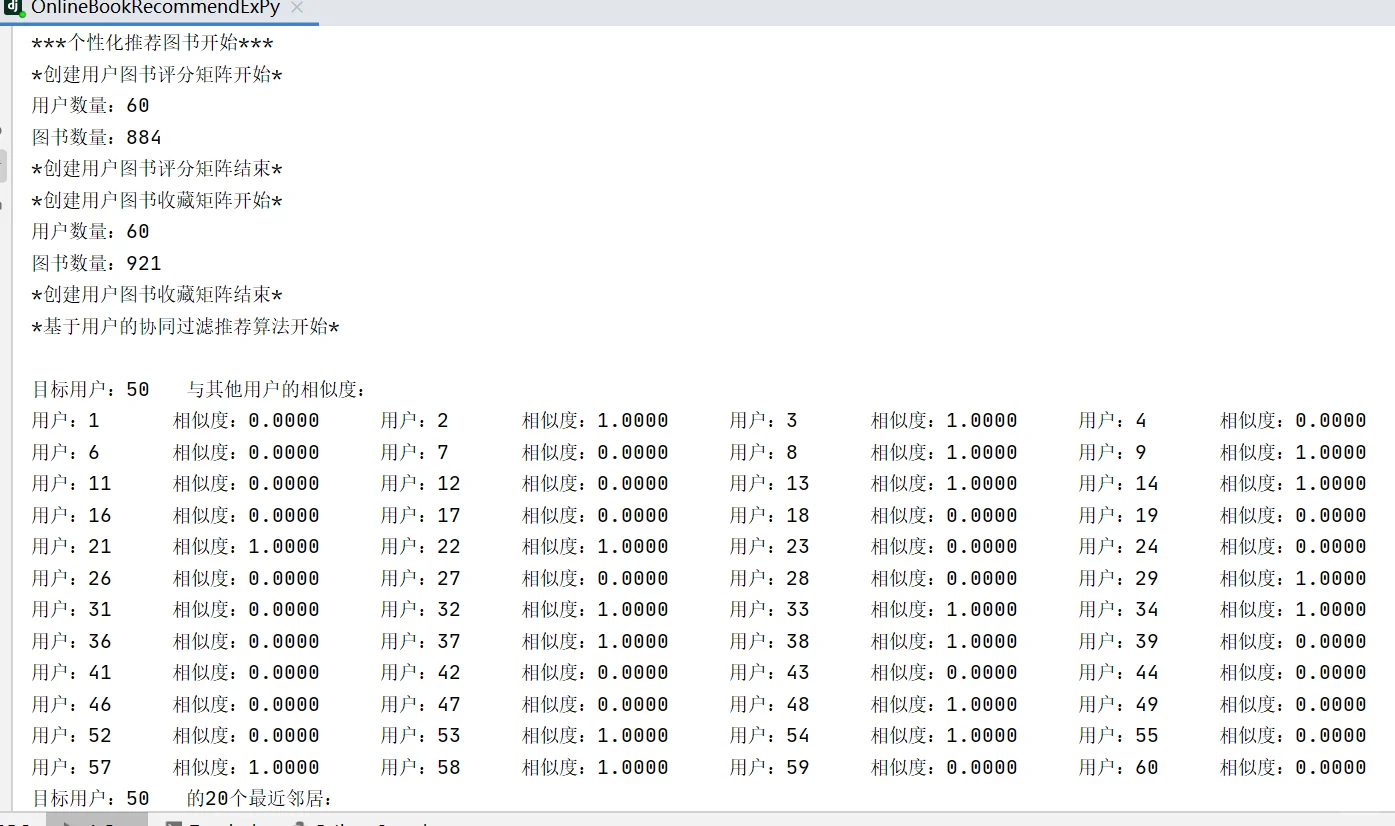Close the OnlineBookRecommendExPy run tab
Image resolution: width=1395 pixels, height=826 pixels.
click(296, 8)
